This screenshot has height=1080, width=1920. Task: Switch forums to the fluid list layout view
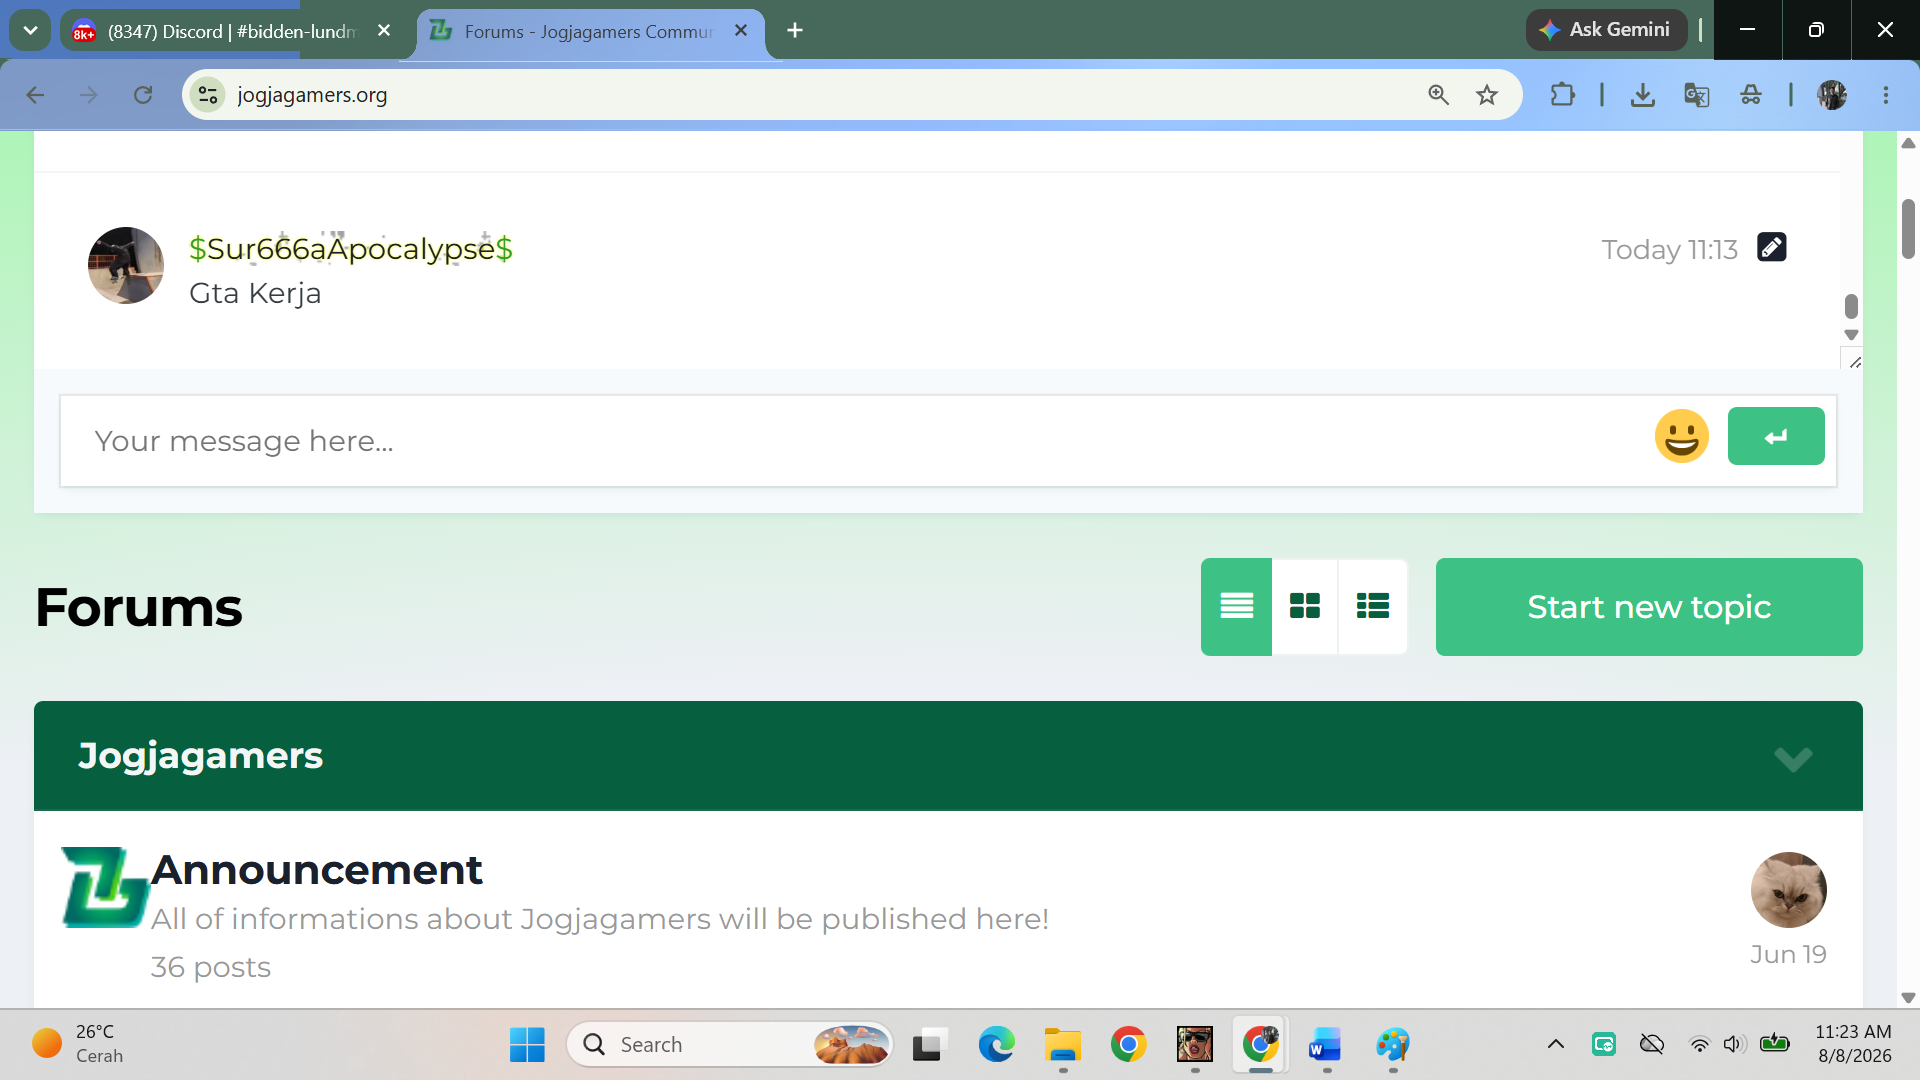[x=1372, y=606]
